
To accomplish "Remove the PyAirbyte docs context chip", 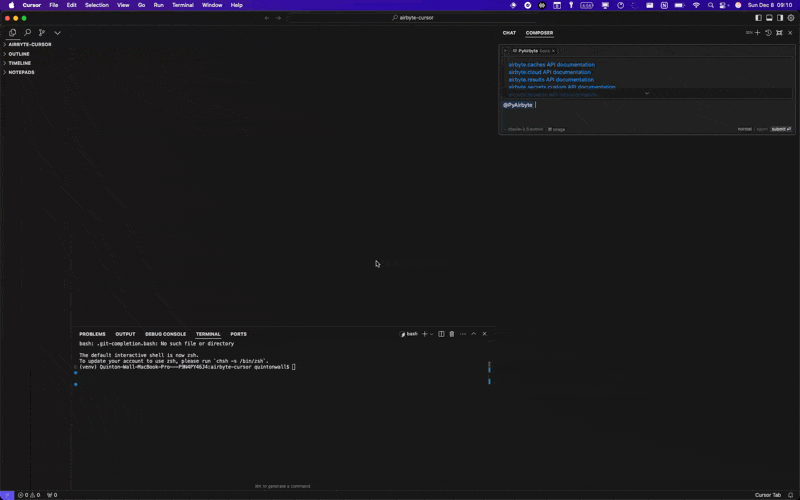I will coord(553,51).
